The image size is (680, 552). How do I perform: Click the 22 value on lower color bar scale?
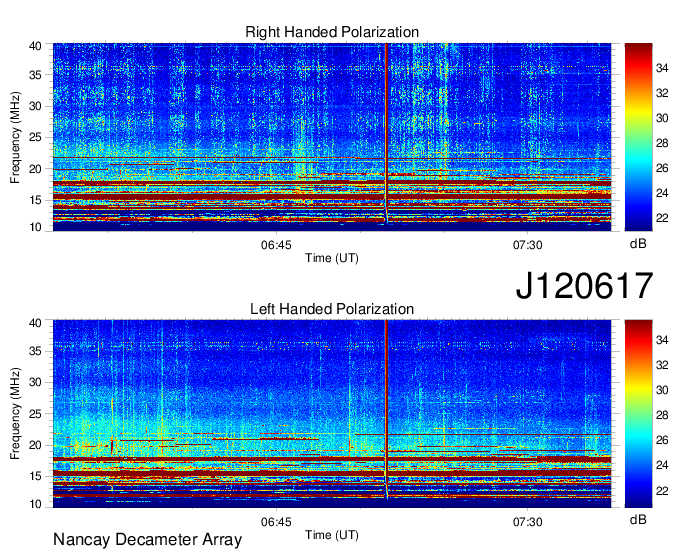tap(662, 490)
